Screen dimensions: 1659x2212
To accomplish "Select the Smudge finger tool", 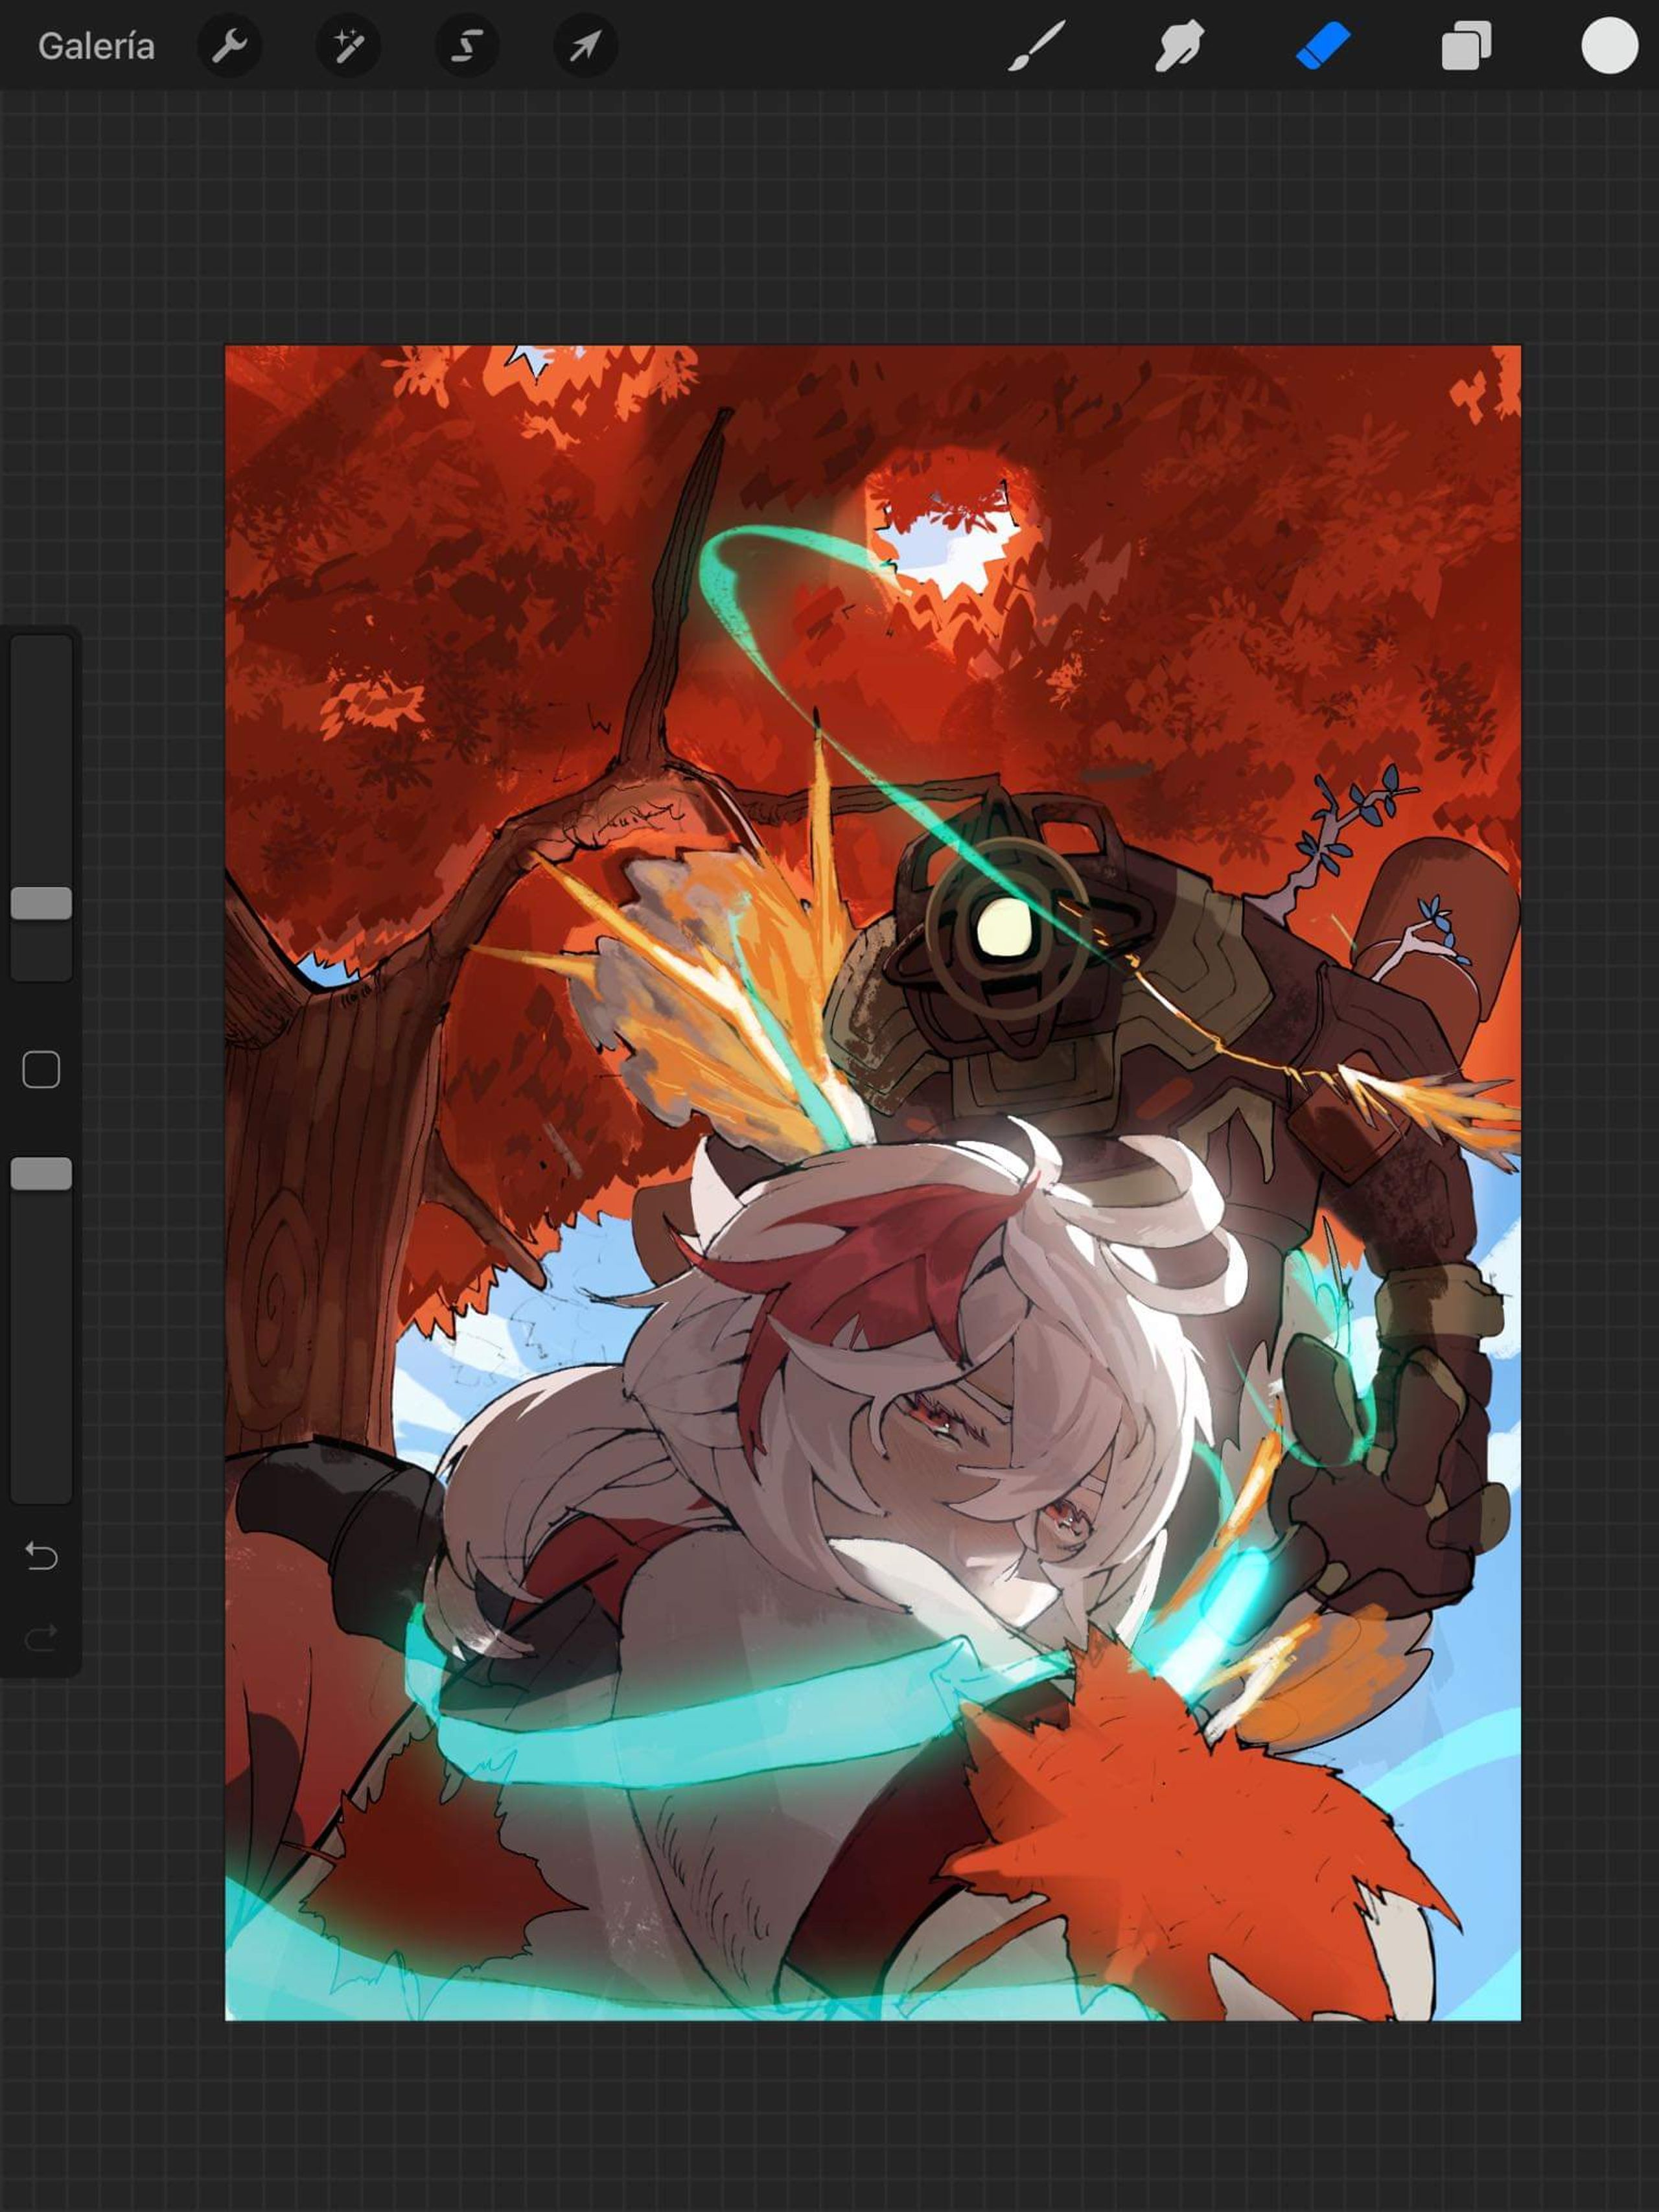I will (1179, 46).
